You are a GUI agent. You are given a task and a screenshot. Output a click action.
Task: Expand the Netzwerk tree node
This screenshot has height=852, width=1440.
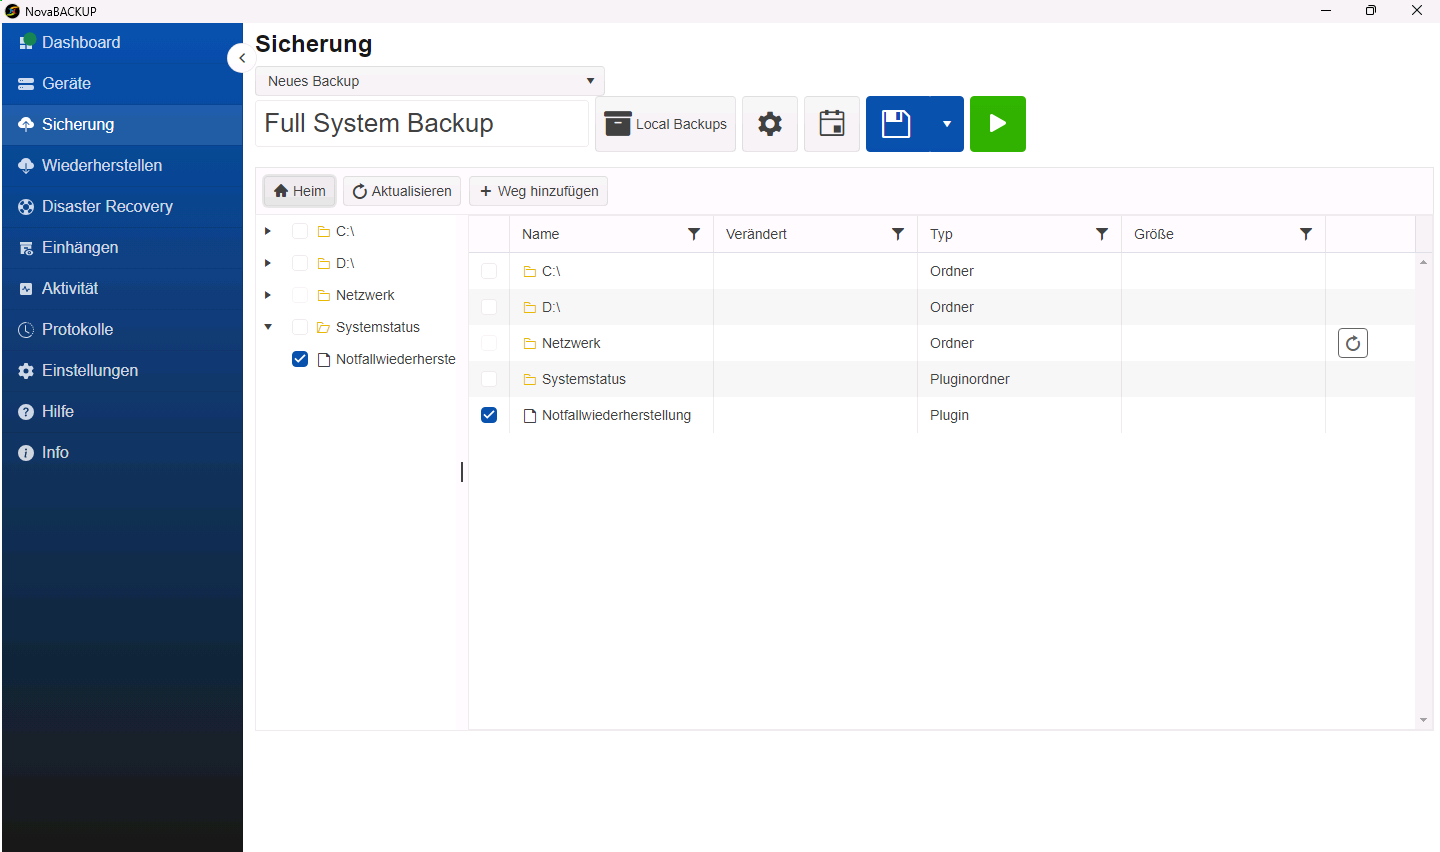(268, 295)
